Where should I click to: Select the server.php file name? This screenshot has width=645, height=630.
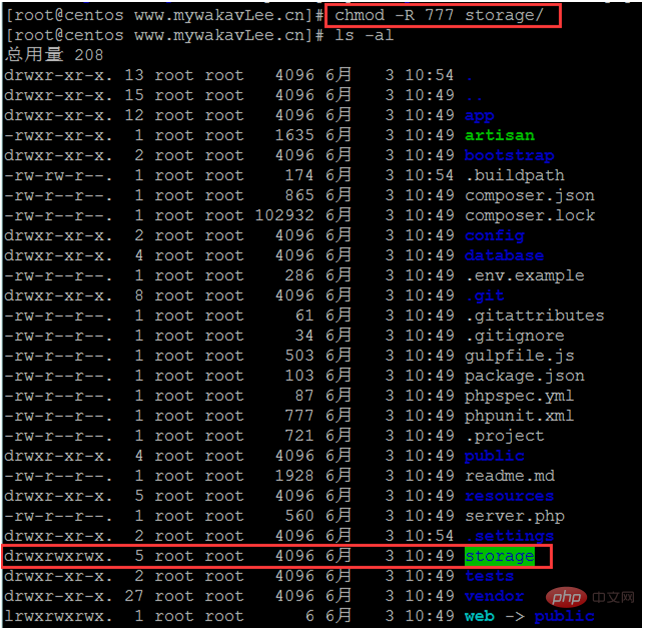coord(514,516)
